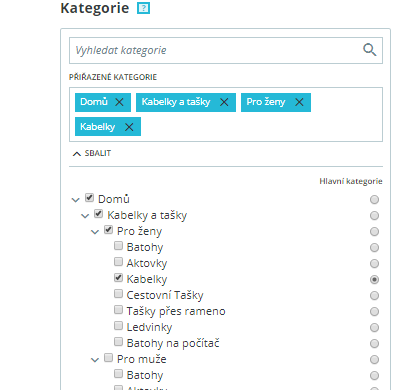Screen dimensions: 396x390
Task: Click the Ledvinky tree label
Action: [149, 327]
